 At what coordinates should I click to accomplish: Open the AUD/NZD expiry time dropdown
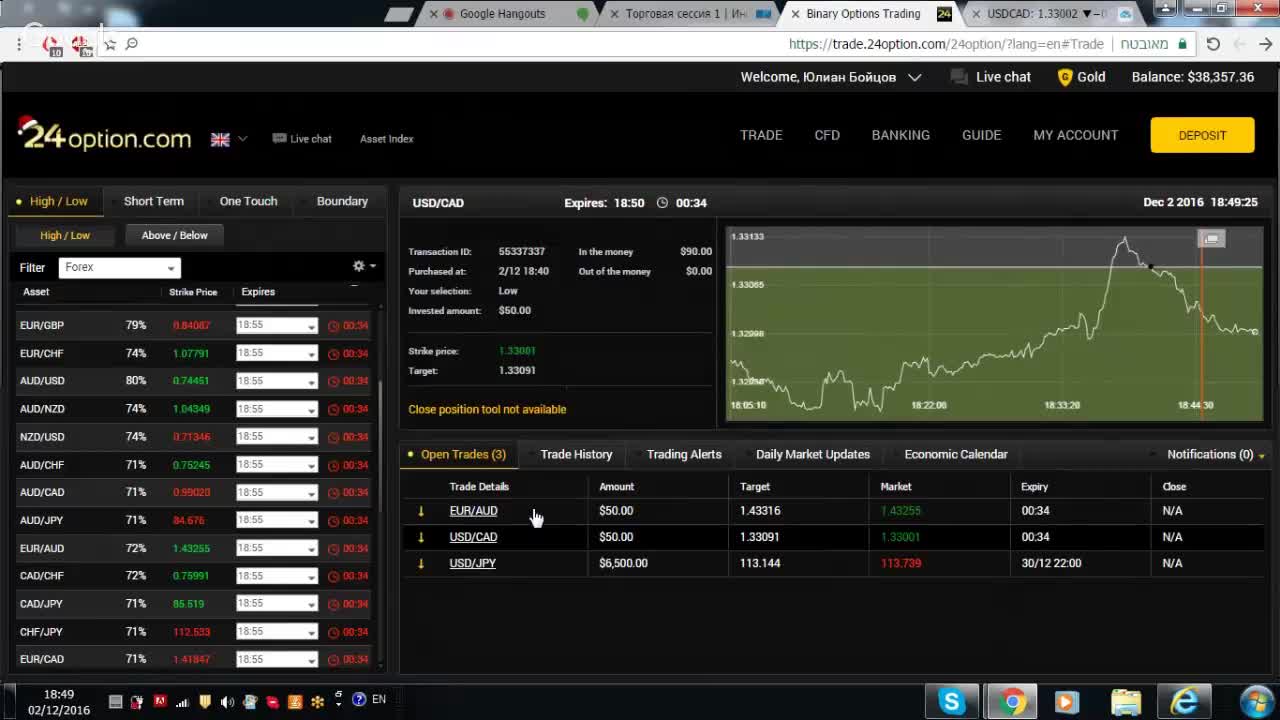[276, 409]
